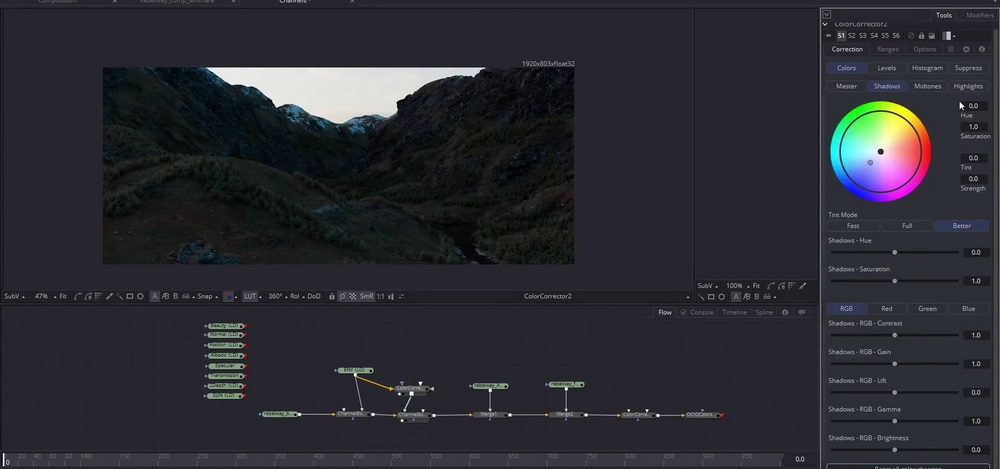The height and width of the screenshot is (469, 1000).
Task: Select the B buffer in left viewer toolbar
Action: tap(175, 296)
